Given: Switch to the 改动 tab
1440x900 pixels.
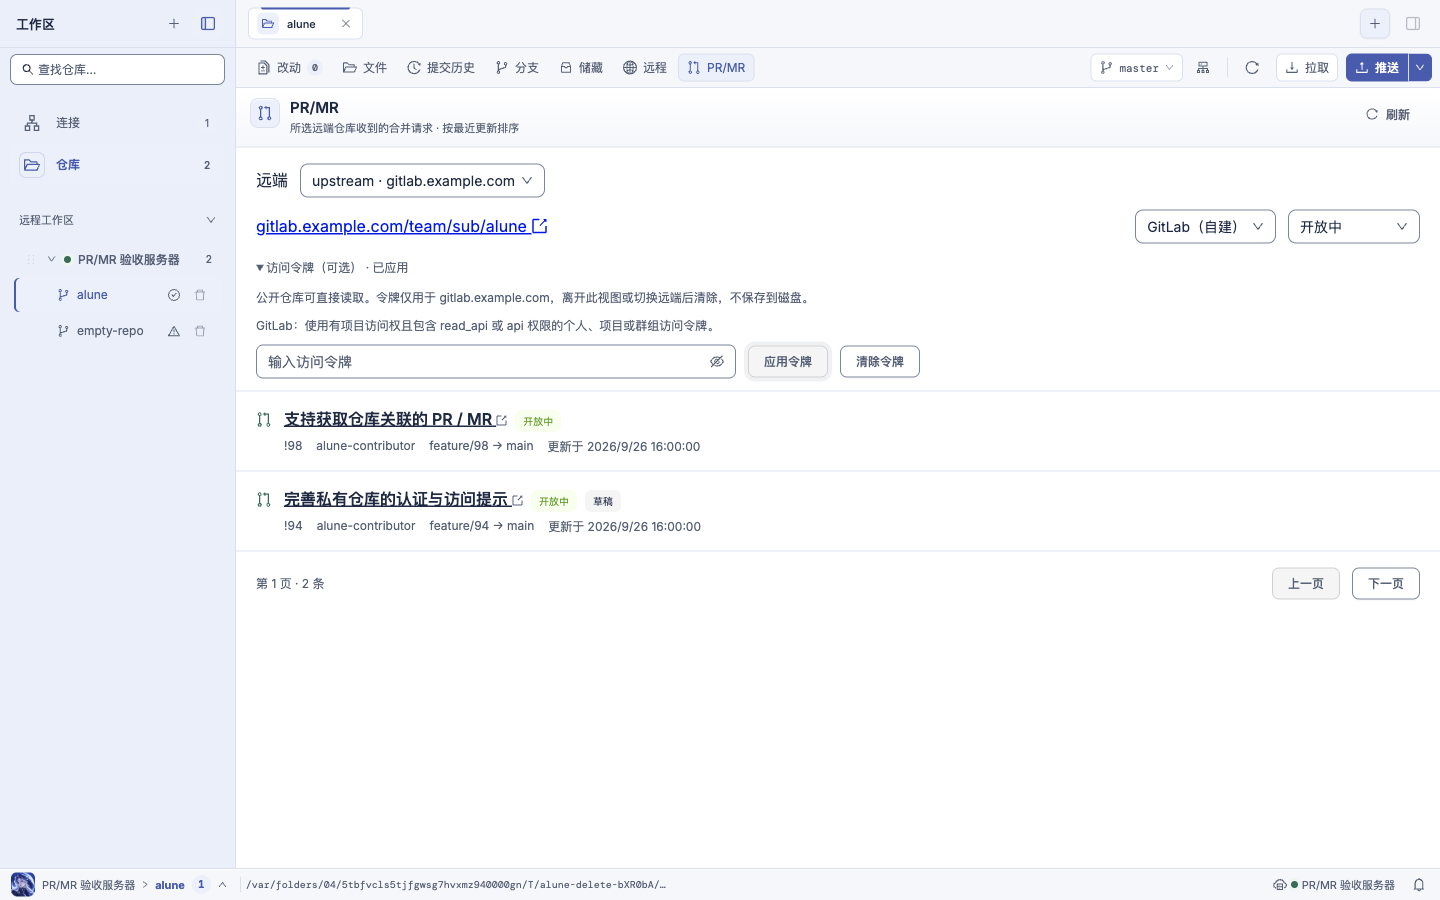Looking at the screenshot, I should (289, 68).
